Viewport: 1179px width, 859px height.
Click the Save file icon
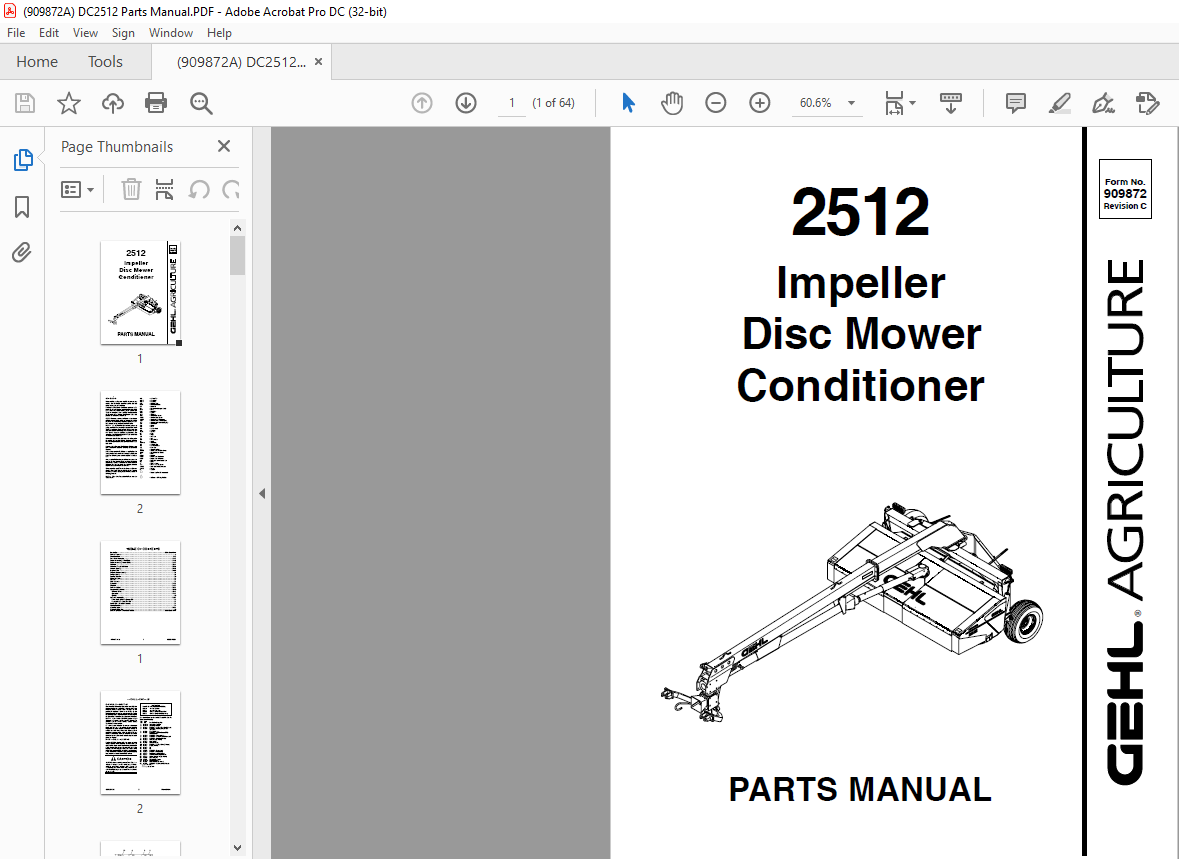25,103
